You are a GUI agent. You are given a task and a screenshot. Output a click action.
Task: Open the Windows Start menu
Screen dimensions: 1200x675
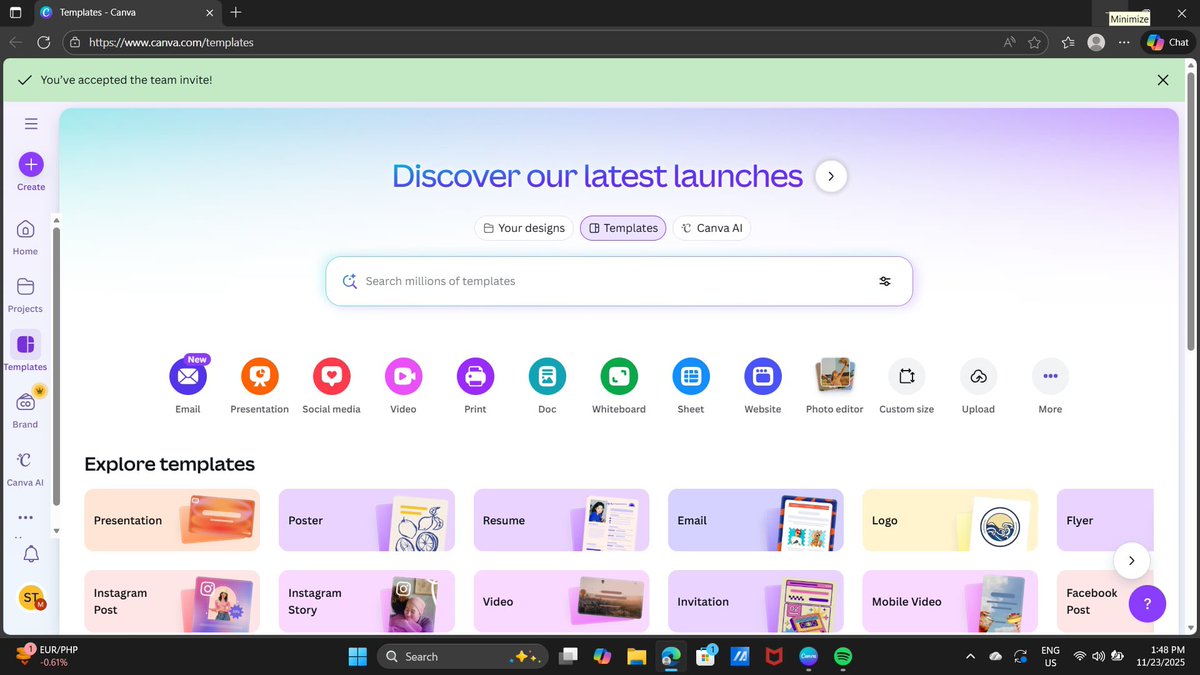coord(357,656)
